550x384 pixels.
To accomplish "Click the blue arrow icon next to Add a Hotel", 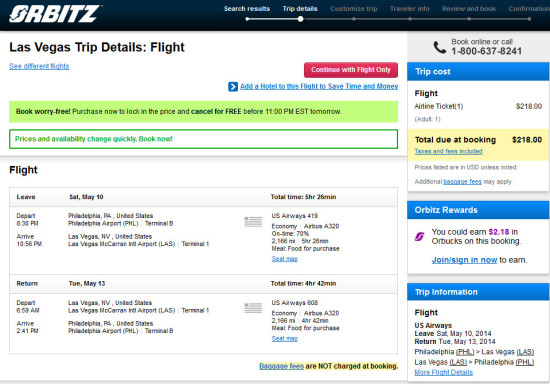I will (x=233, y=86).
